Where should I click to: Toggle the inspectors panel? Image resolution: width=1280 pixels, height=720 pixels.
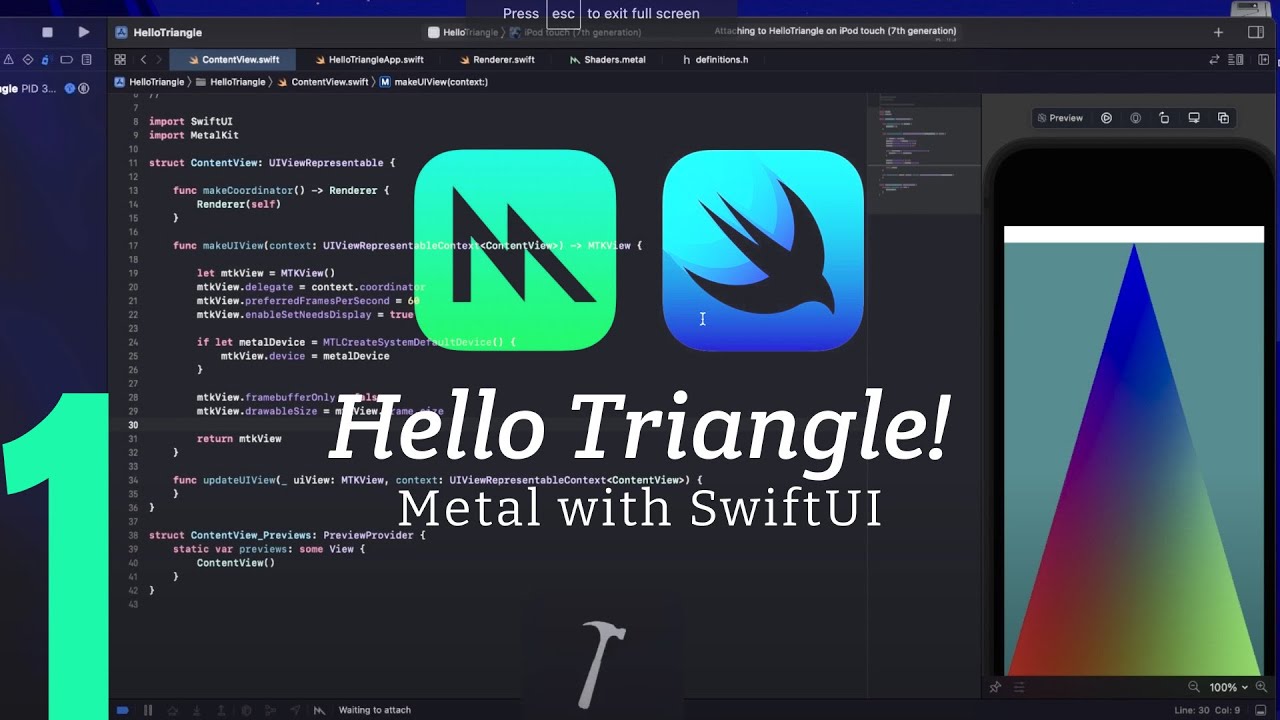point(1256,32)
